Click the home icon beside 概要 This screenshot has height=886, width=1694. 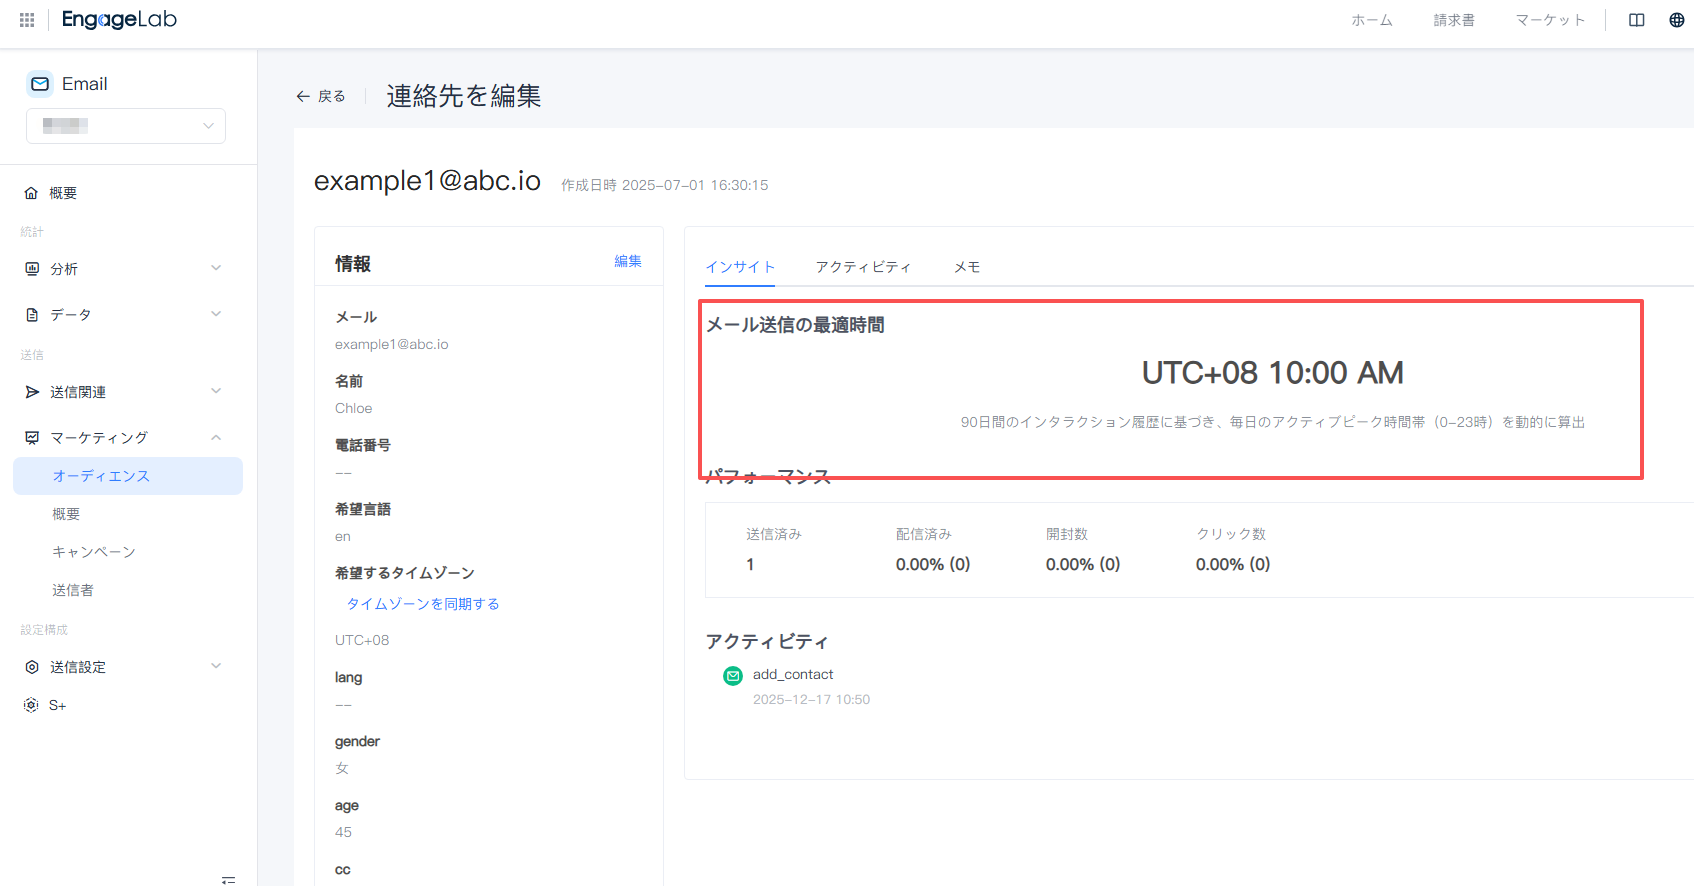(31, 193)
